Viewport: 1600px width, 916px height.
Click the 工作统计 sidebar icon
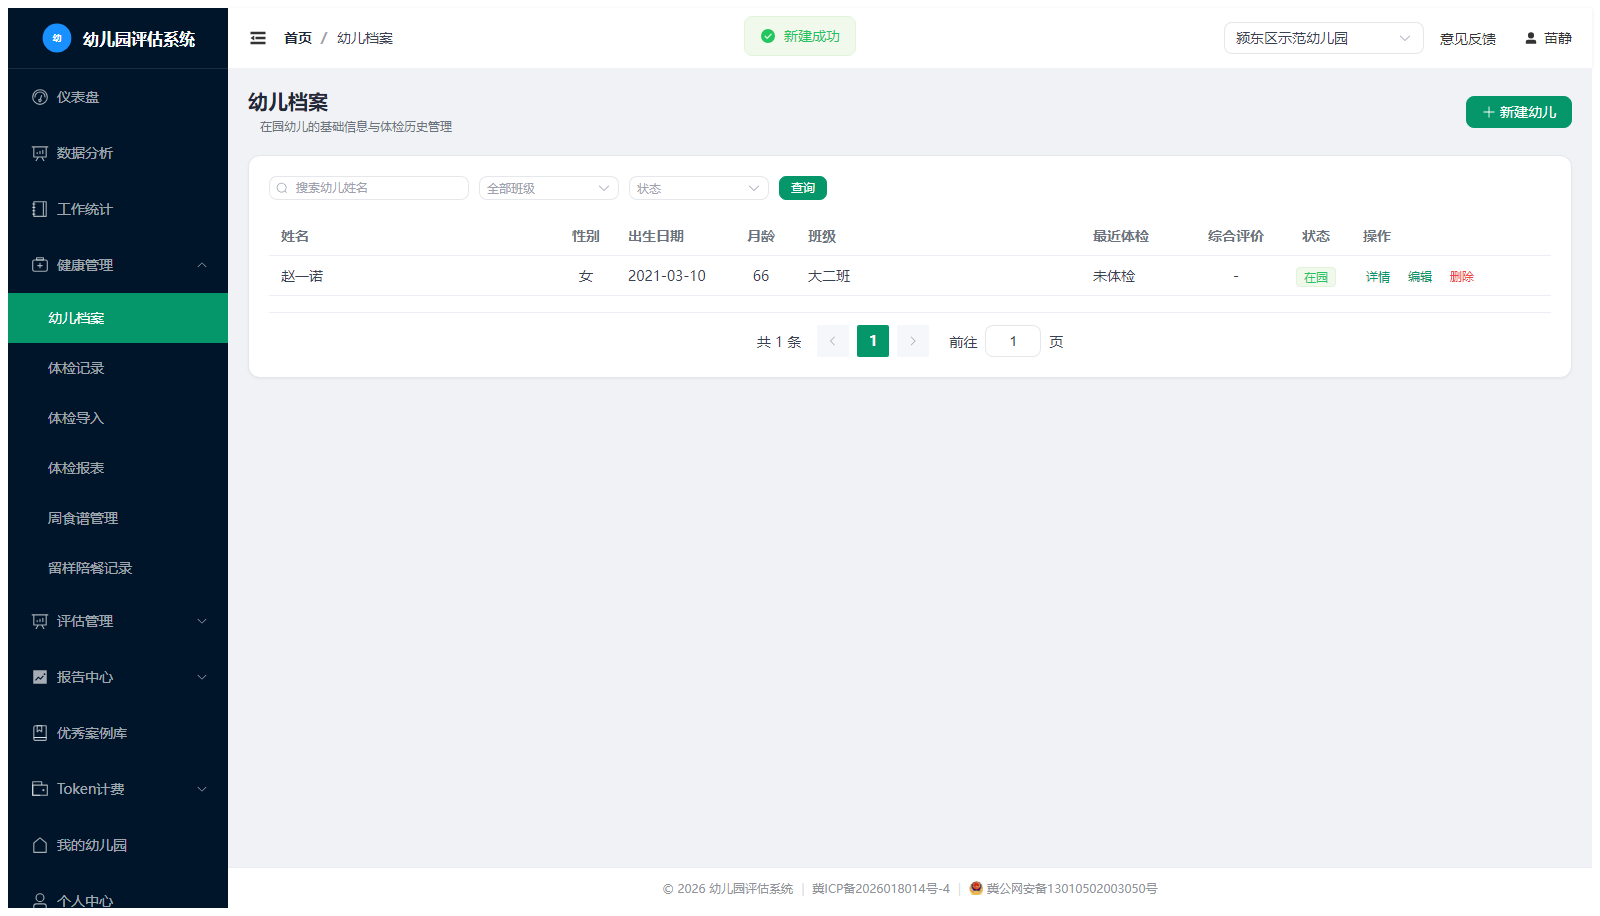pos(40,209)
